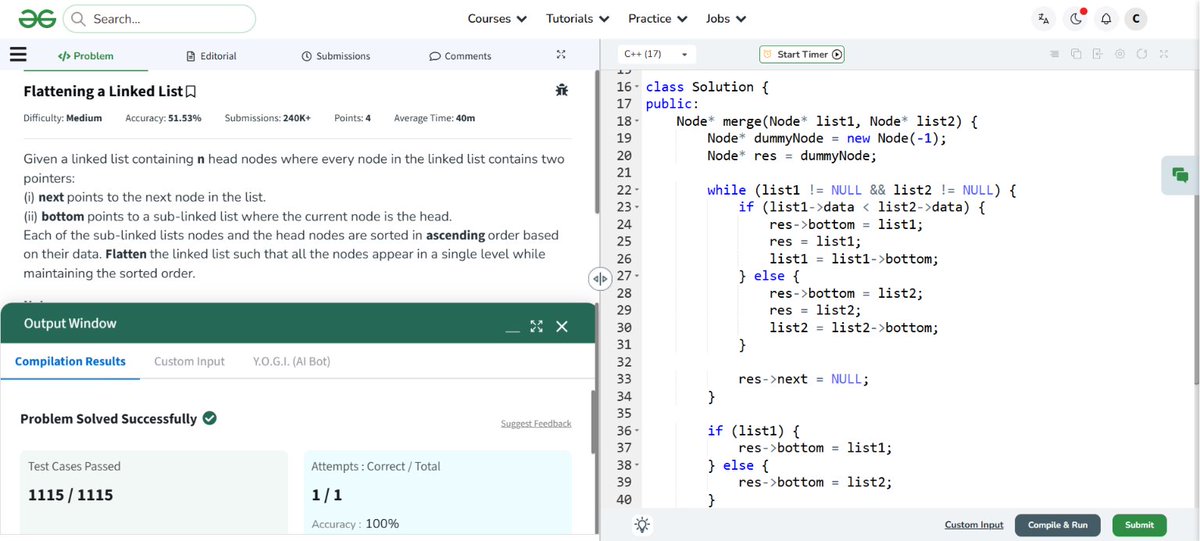Open the language translate icon

tap(1044, 19)
